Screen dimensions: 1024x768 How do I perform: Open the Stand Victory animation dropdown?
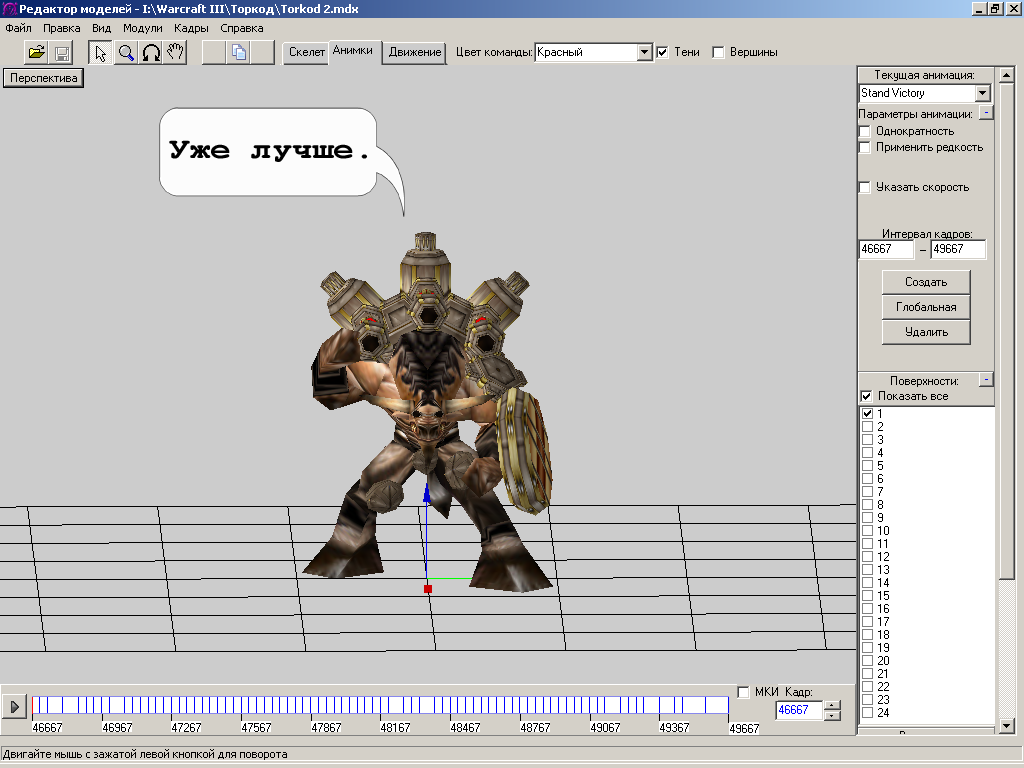[x=982, y=93]
